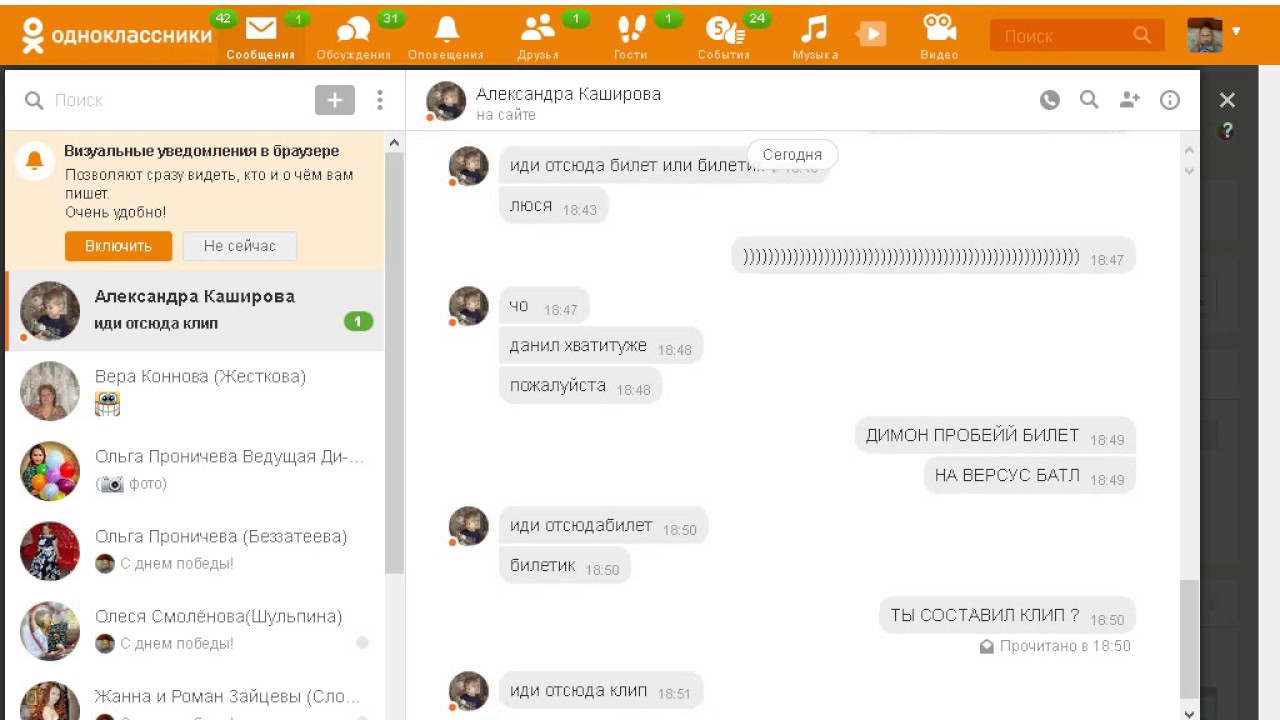Open Александра Каширова profile name in header
Image resolution: width=1280 pixels, height=720 pixels.
coord(568,94)
